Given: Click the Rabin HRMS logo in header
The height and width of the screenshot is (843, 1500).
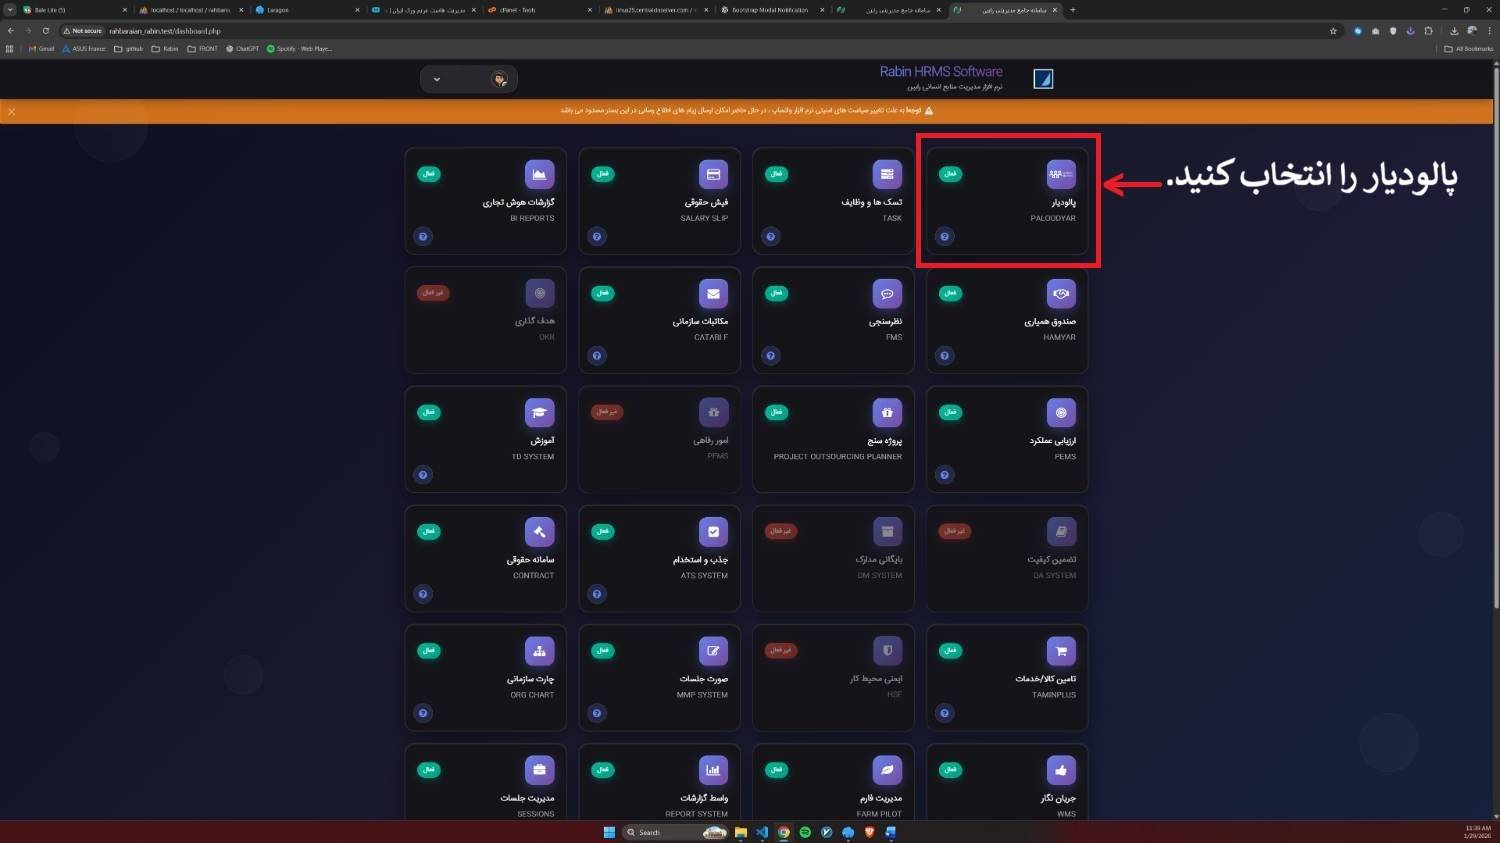Looking at the screenshot, I should tap(1043, 79).
